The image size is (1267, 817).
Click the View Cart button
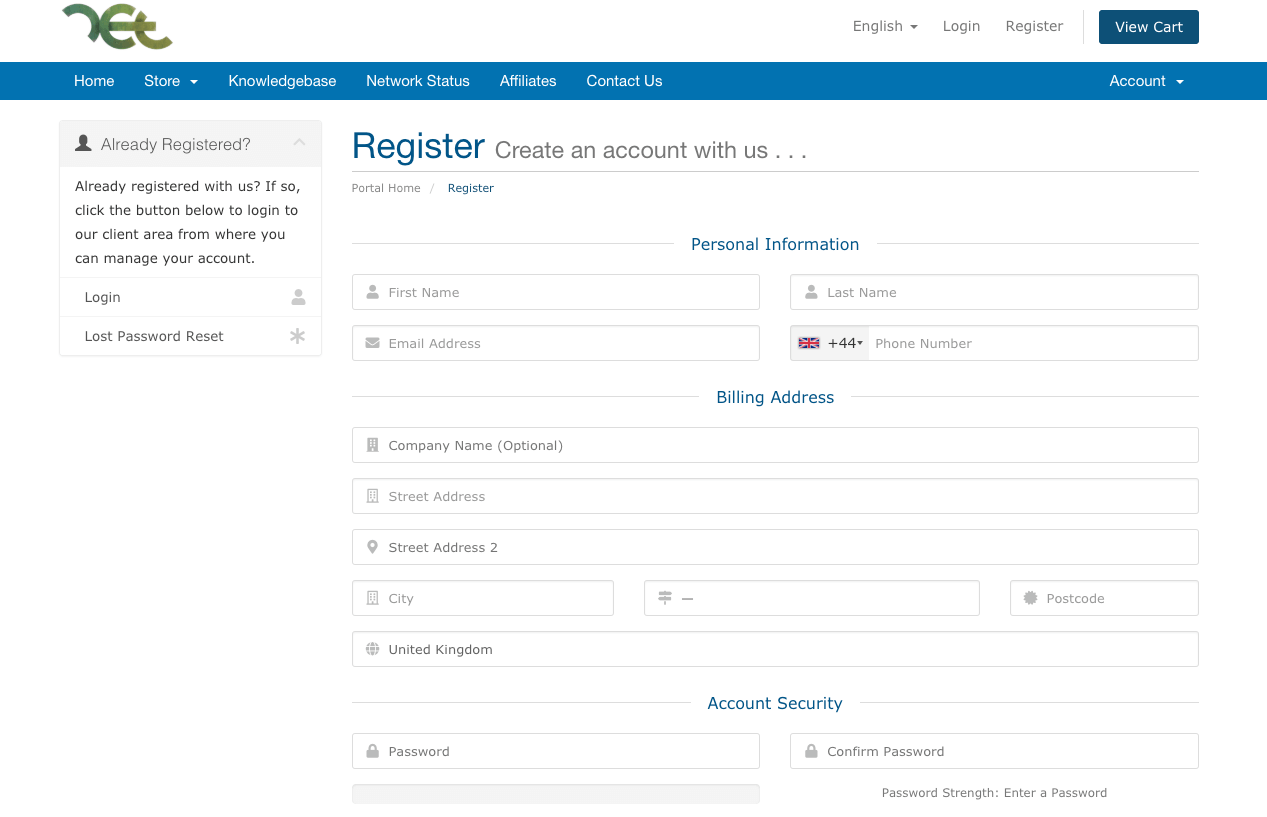pyautogui.click(x=1149, y=27)
